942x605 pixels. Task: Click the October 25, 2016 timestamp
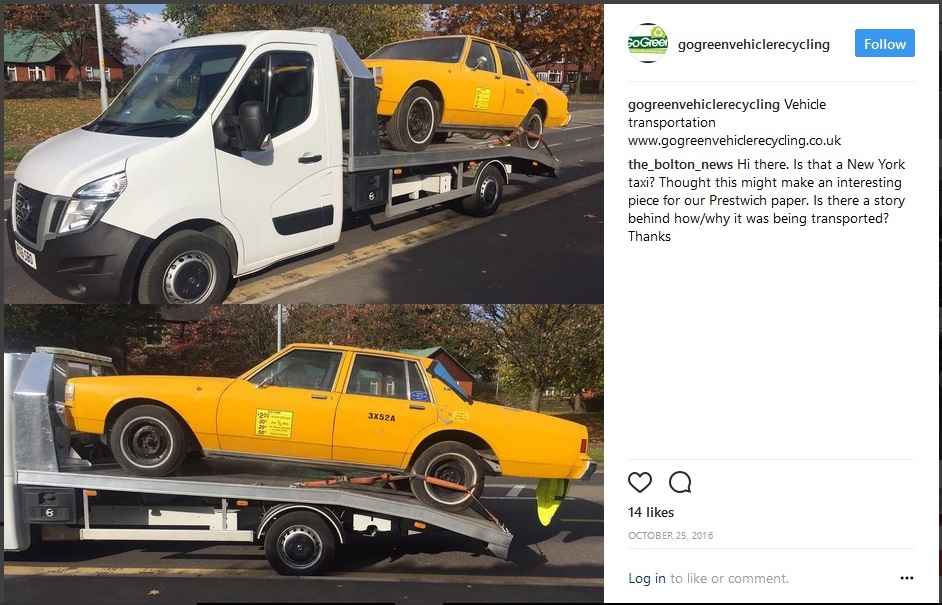click(670, 535)
